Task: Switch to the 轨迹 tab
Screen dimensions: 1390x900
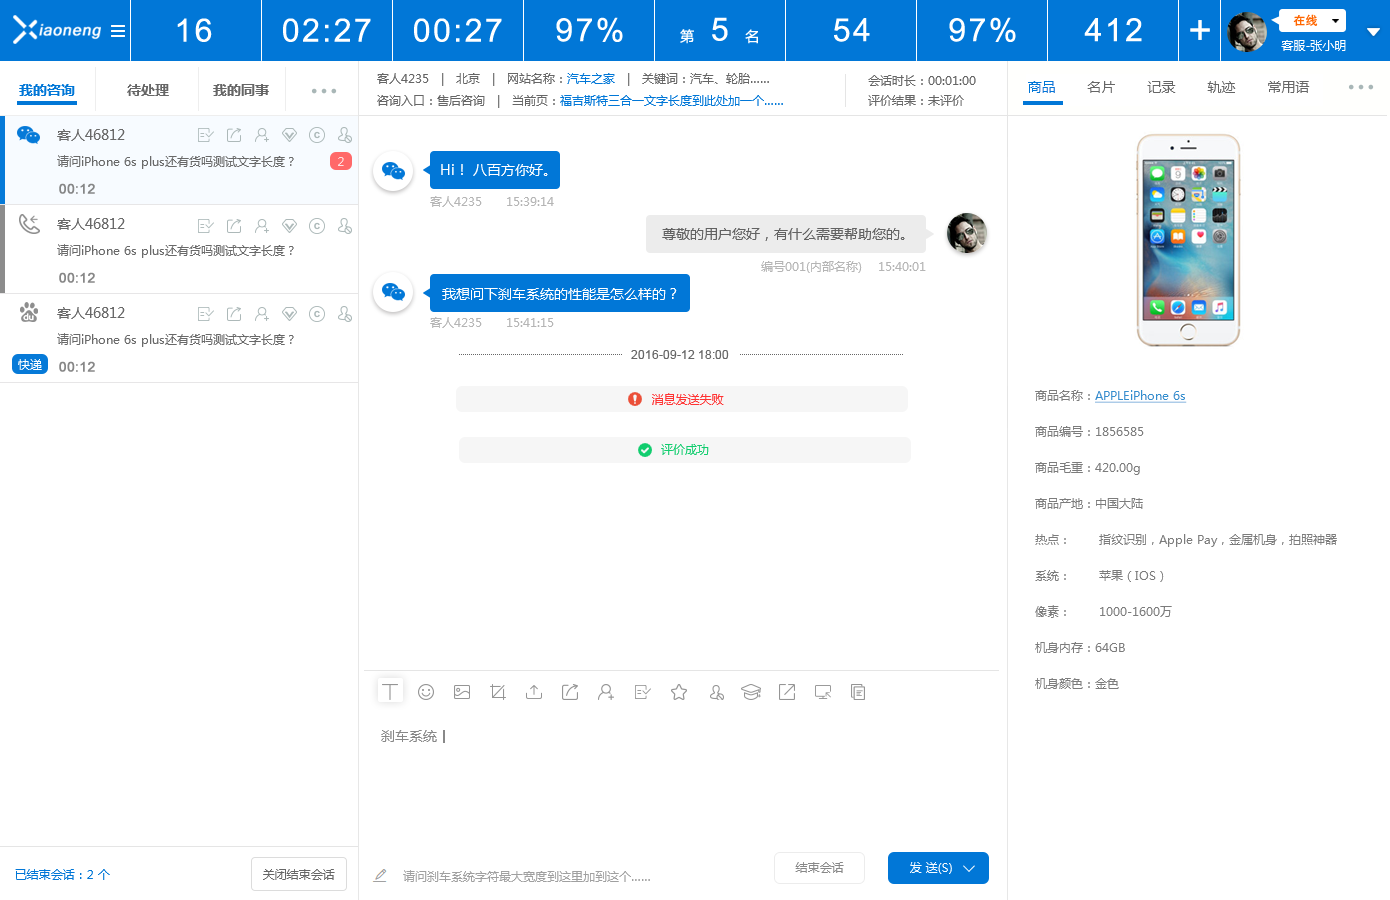Action: click(x=1221, y=87)
